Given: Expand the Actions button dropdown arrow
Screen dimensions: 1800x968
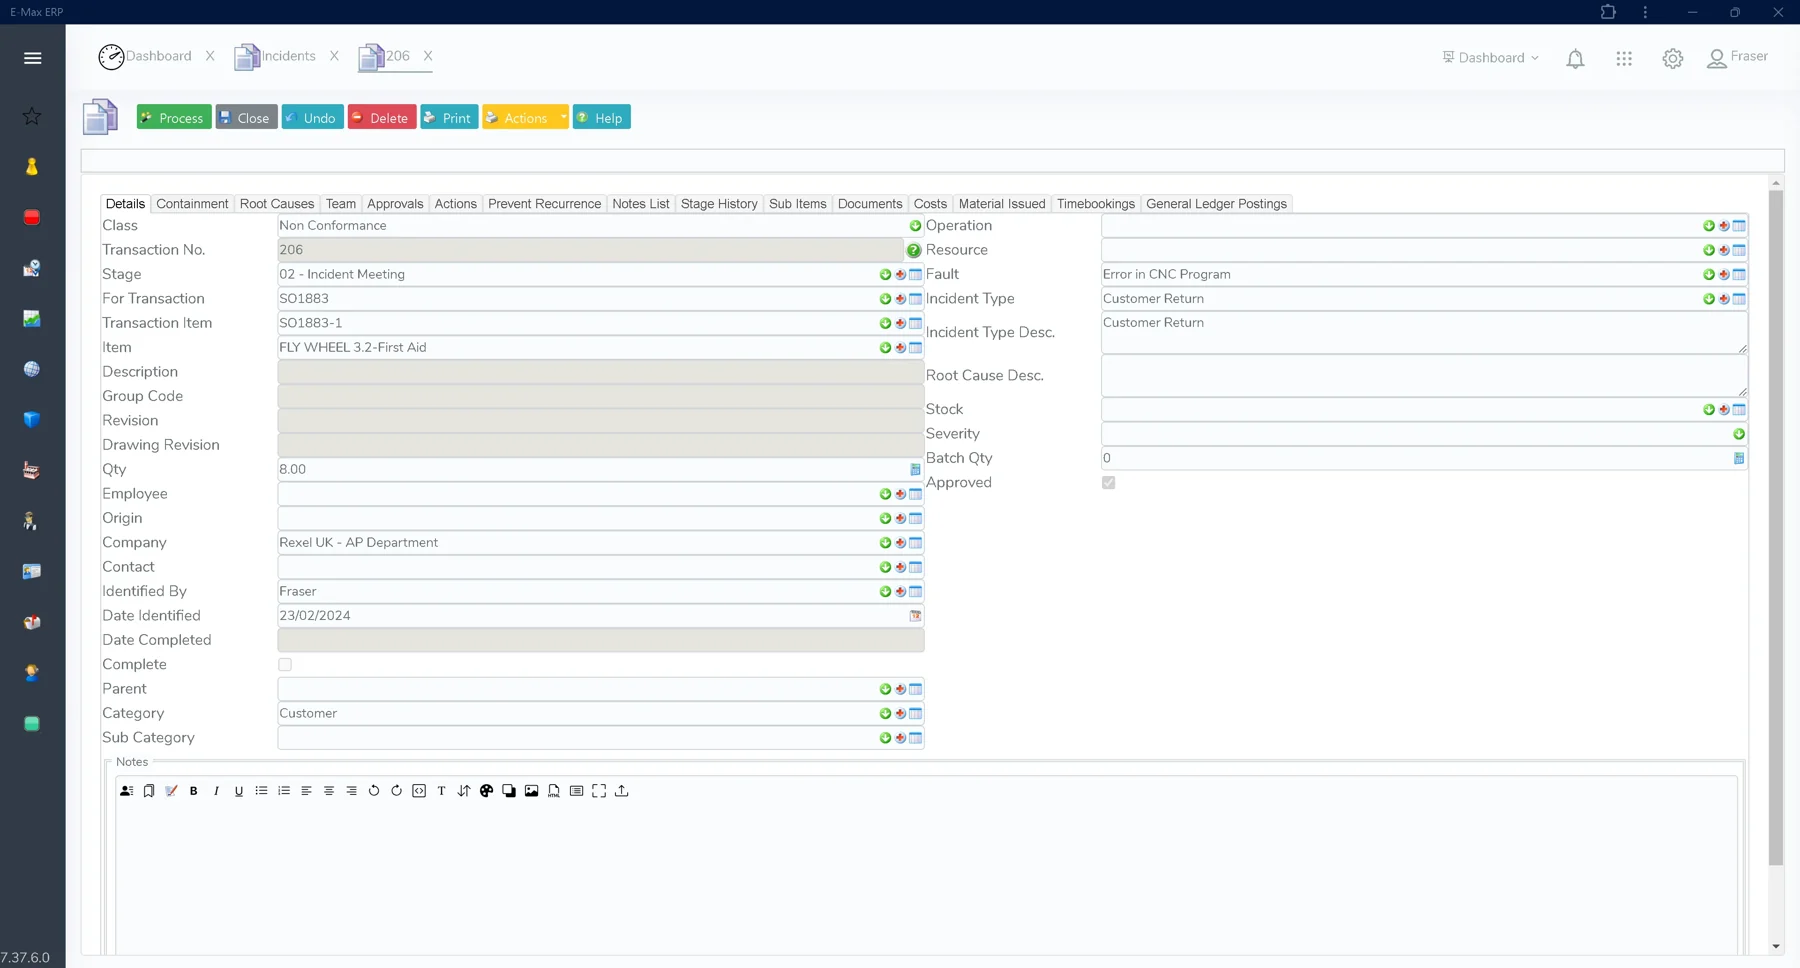Looking at the screenshot, I should point(563,117).
